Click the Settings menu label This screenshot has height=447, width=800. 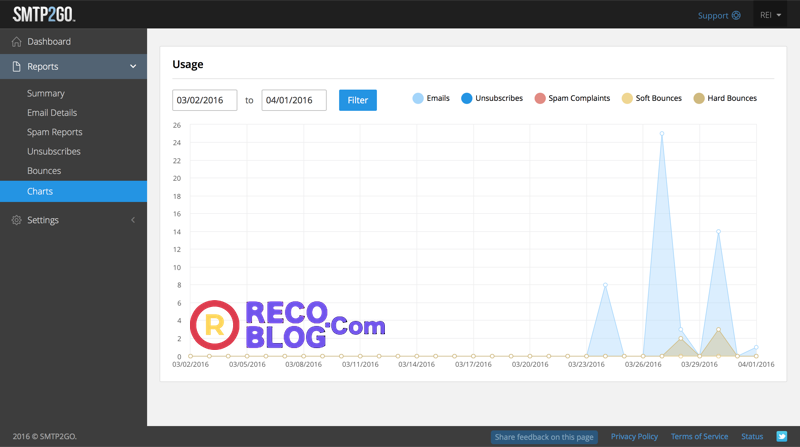click(43, 220)
